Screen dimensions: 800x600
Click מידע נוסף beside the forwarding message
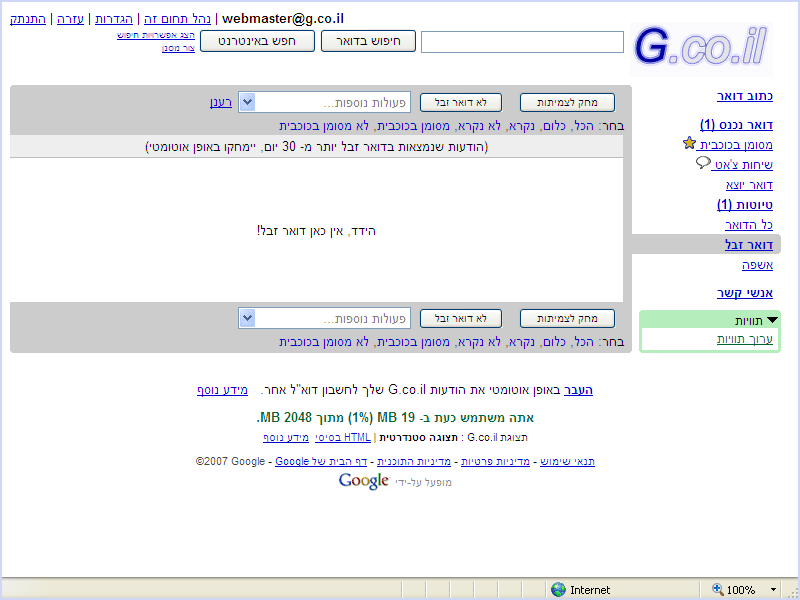pyautogui.click(x=222, y=390)
